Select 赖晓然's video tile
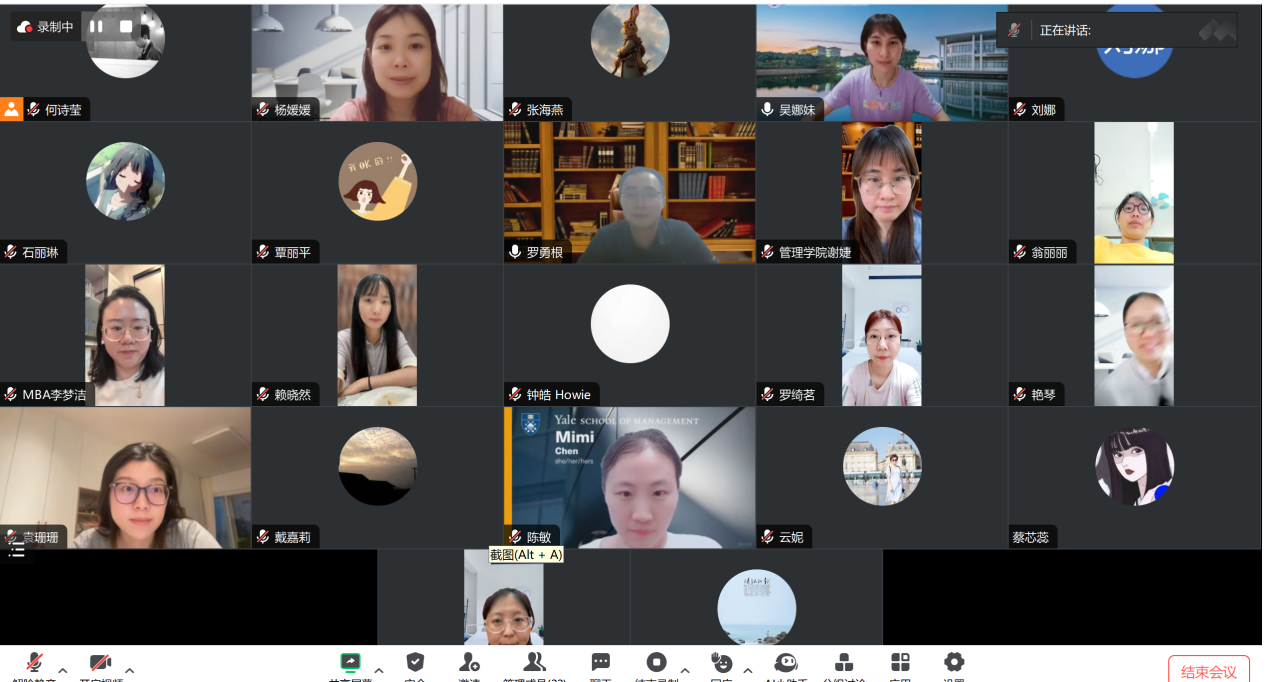1268x682 pixels. (377, 335)
